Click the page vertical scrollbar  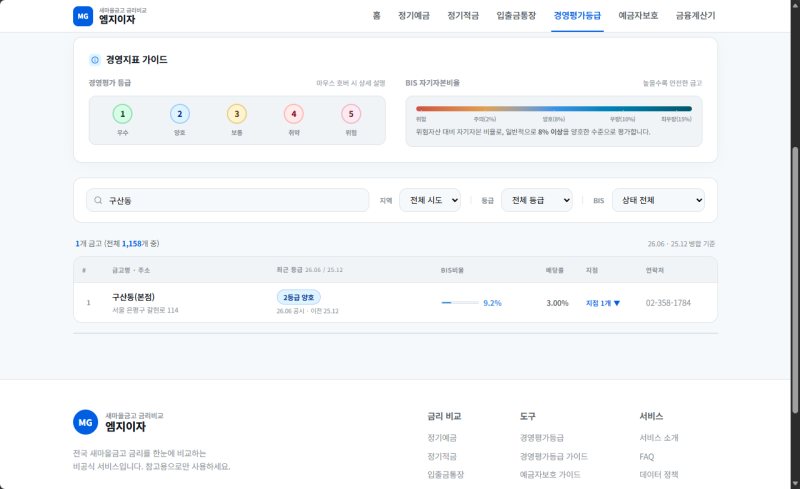pos(795,280)
